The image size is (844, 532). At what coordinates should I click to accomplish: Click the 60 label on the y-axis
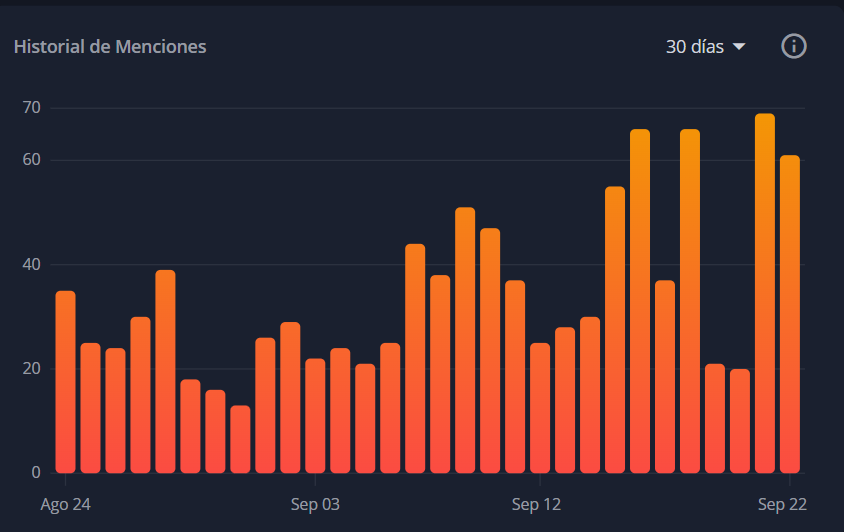click(x=31, y=160)
